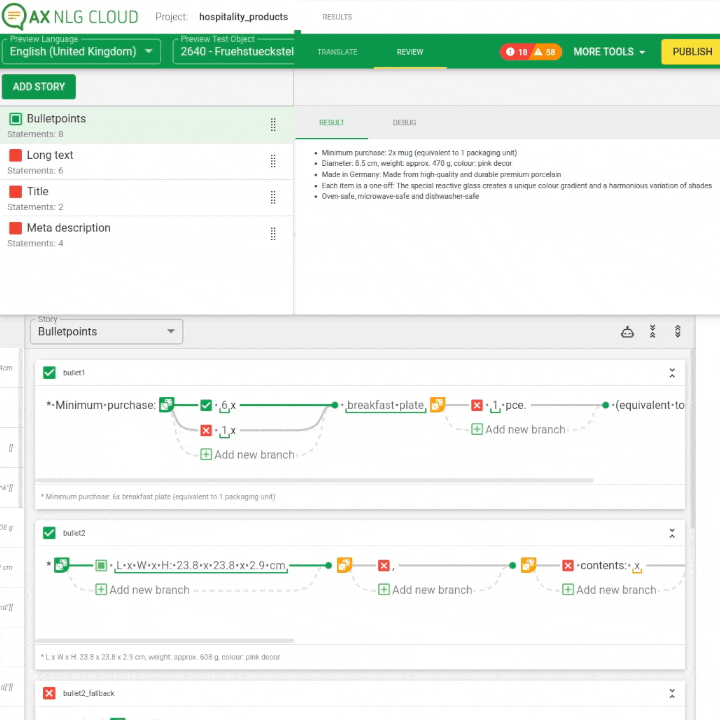720x720 pixels.
Task: Toggle the comma branch red checkbox in bullet2
Action: [384, 565]
